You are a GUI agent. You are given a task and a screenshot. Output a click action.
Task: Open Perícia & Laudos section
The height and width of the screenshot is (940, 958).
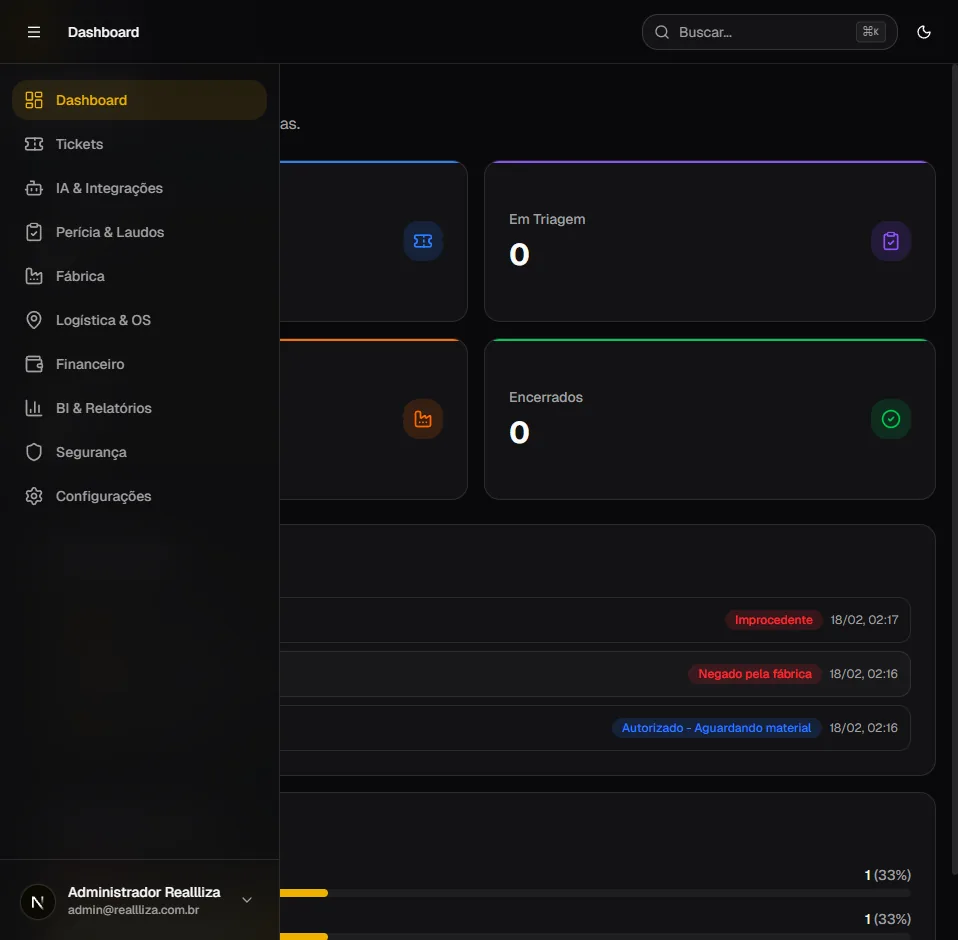coord(139,232)
